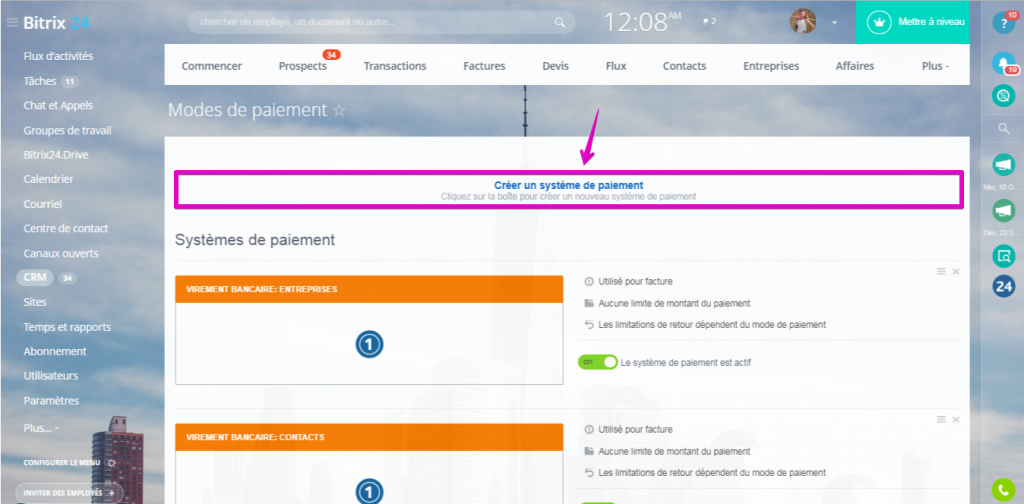Open the teal search-window icon in right panel
Image resolution: width=1024 pixels, height=504 pixels.
[x=1003, y=255]
